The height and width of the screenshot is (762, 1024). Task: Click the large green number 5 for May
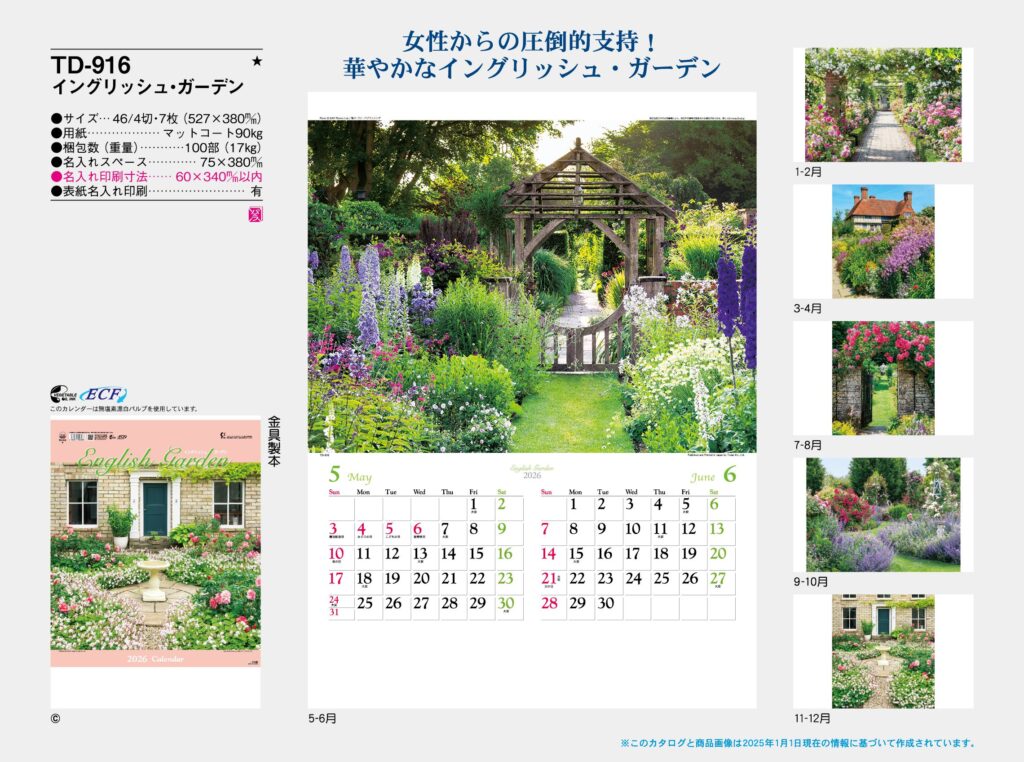tap(335, 474)
